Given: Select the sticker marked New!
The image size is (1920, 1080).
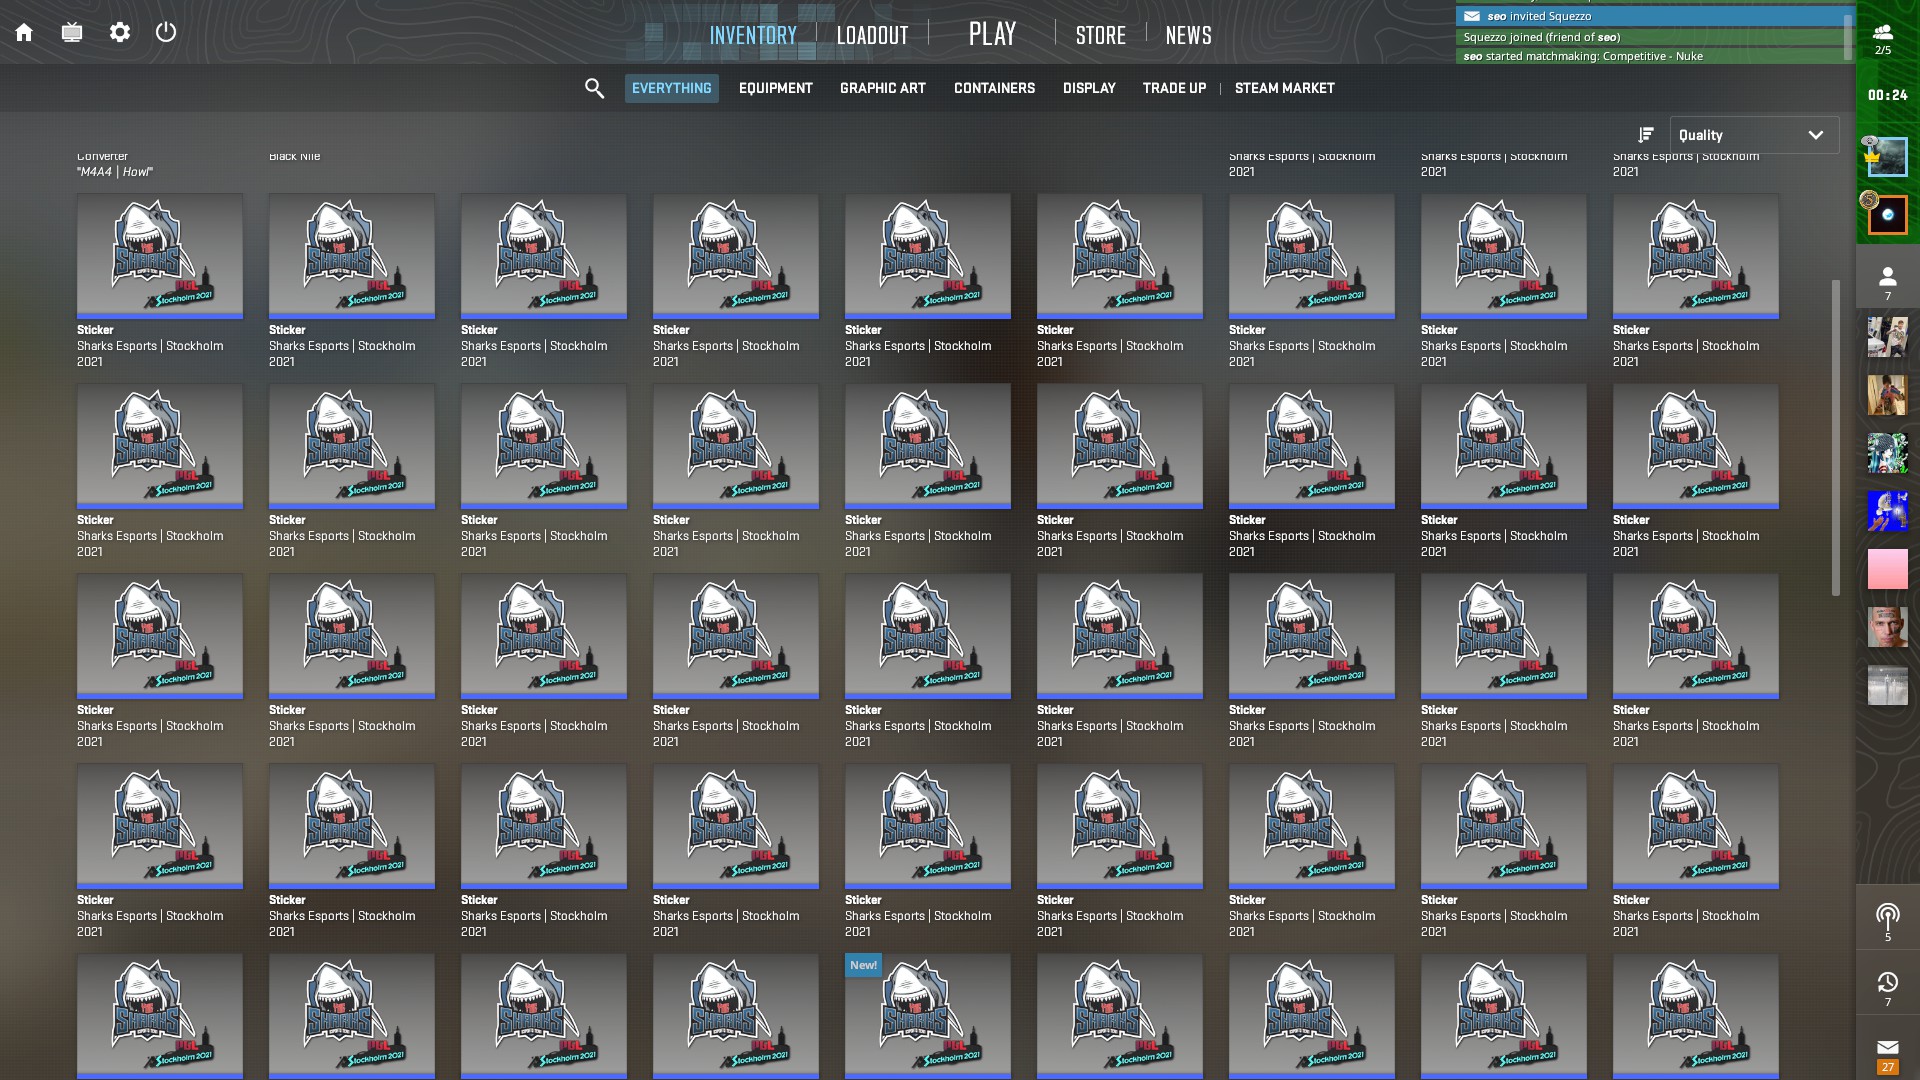Looking at the screenshot, I should [x=928, y=1016].
